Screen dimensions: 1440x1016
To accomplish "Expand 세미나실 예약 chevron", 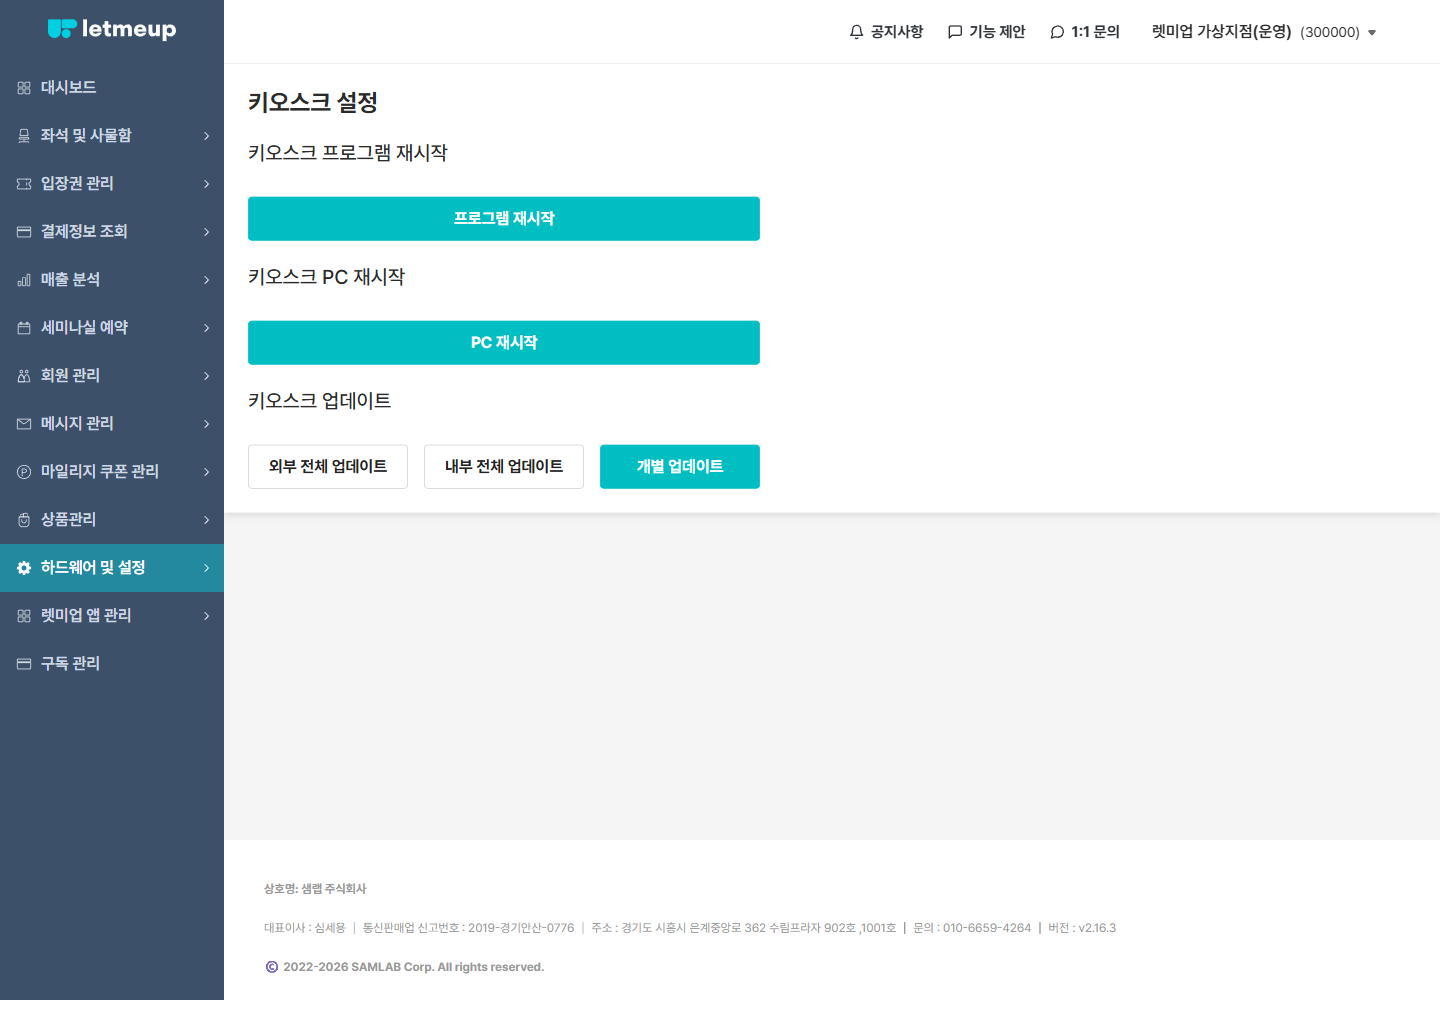I will click(x=207, y=328).
